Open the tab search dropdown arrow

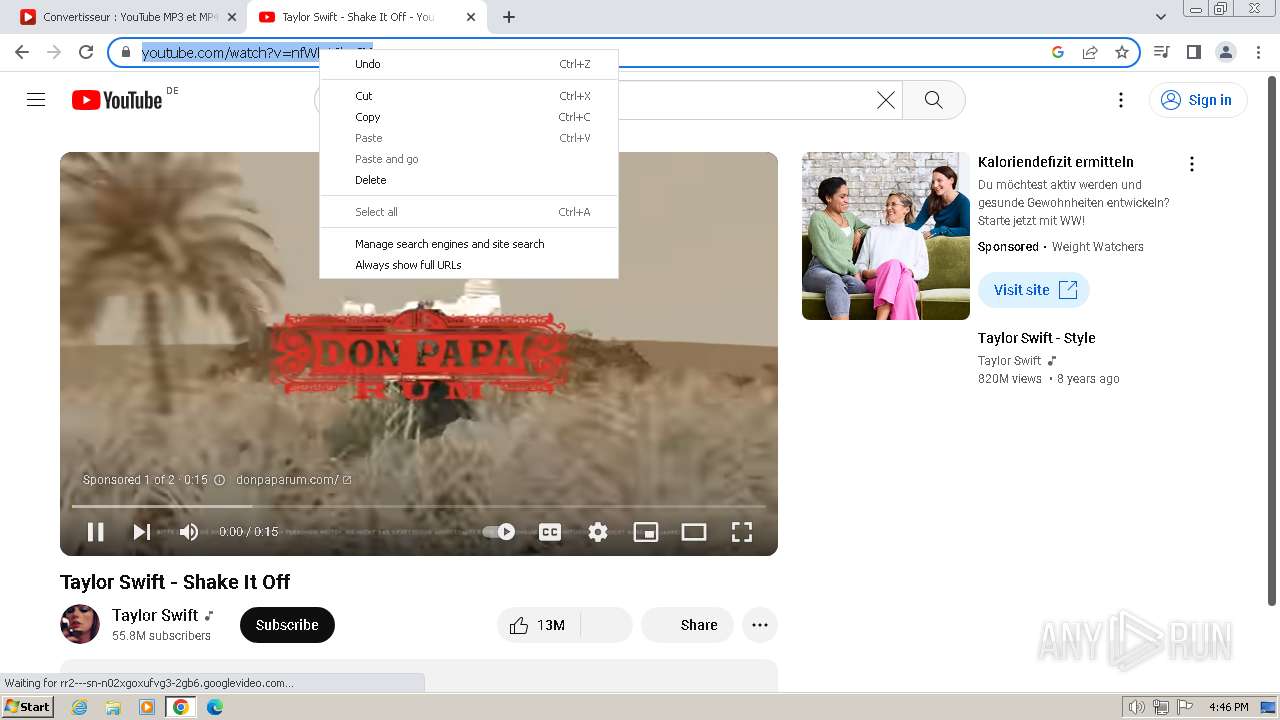(1160, 17)
